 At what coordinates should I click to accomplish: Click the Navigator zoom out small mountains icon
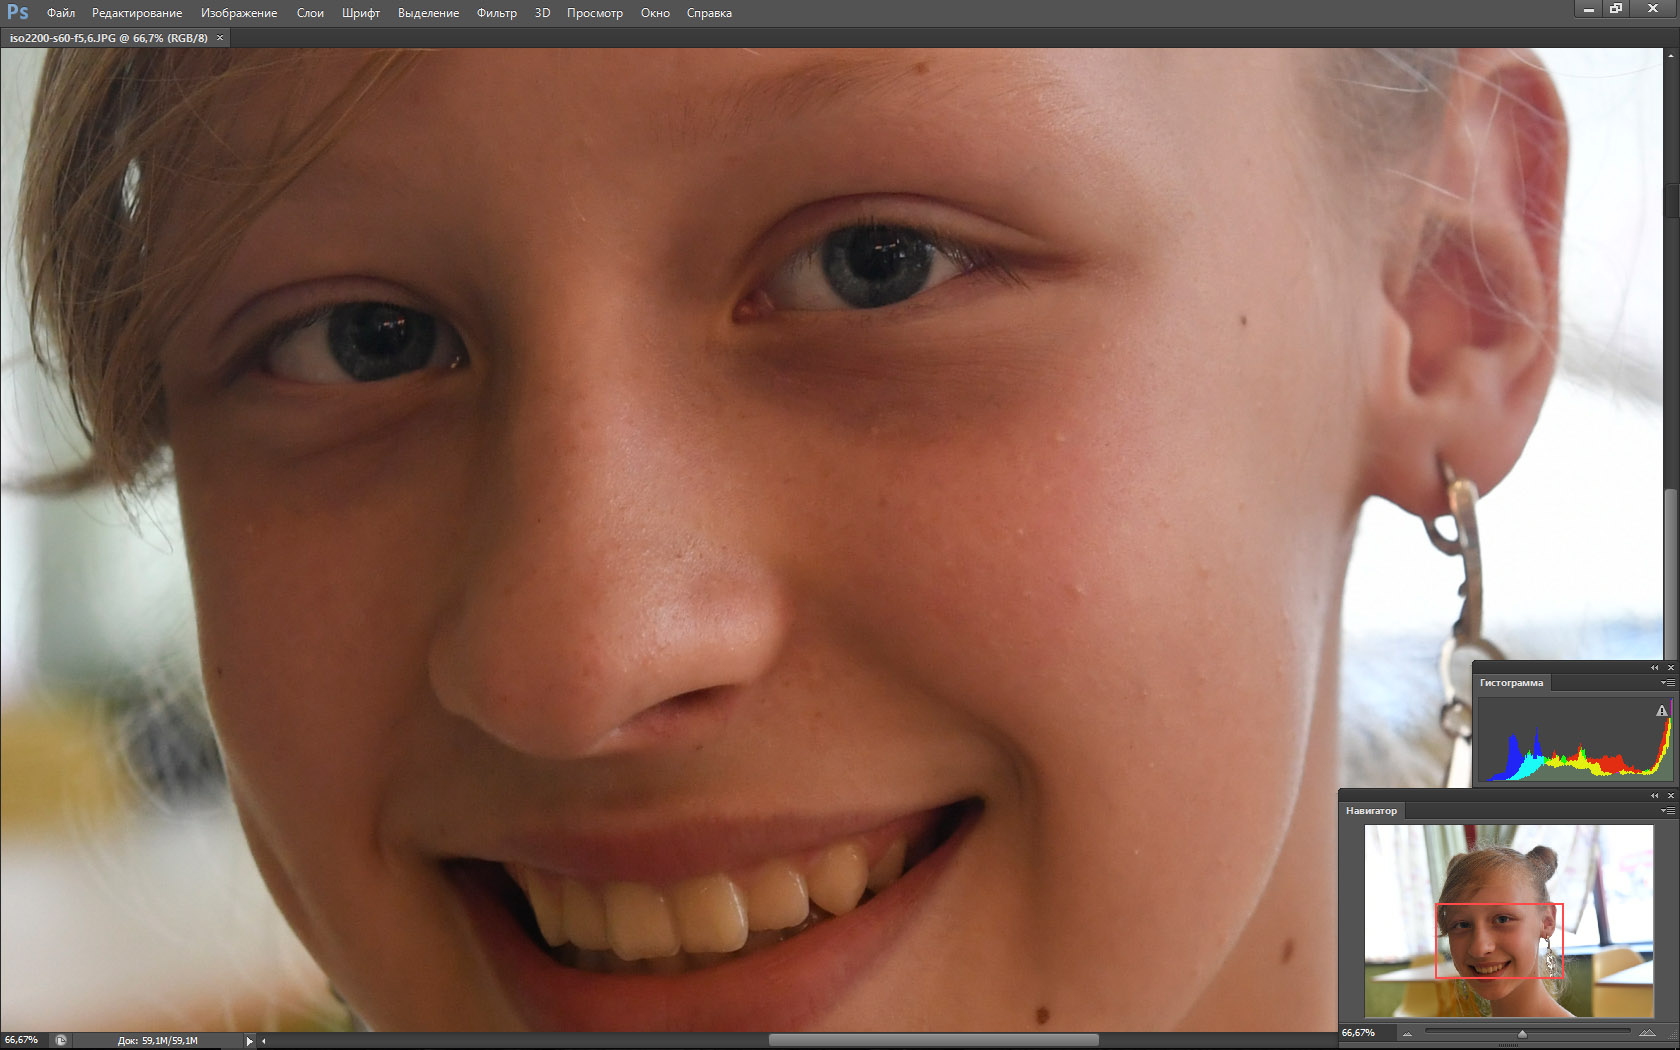tap(1407, 1033)
